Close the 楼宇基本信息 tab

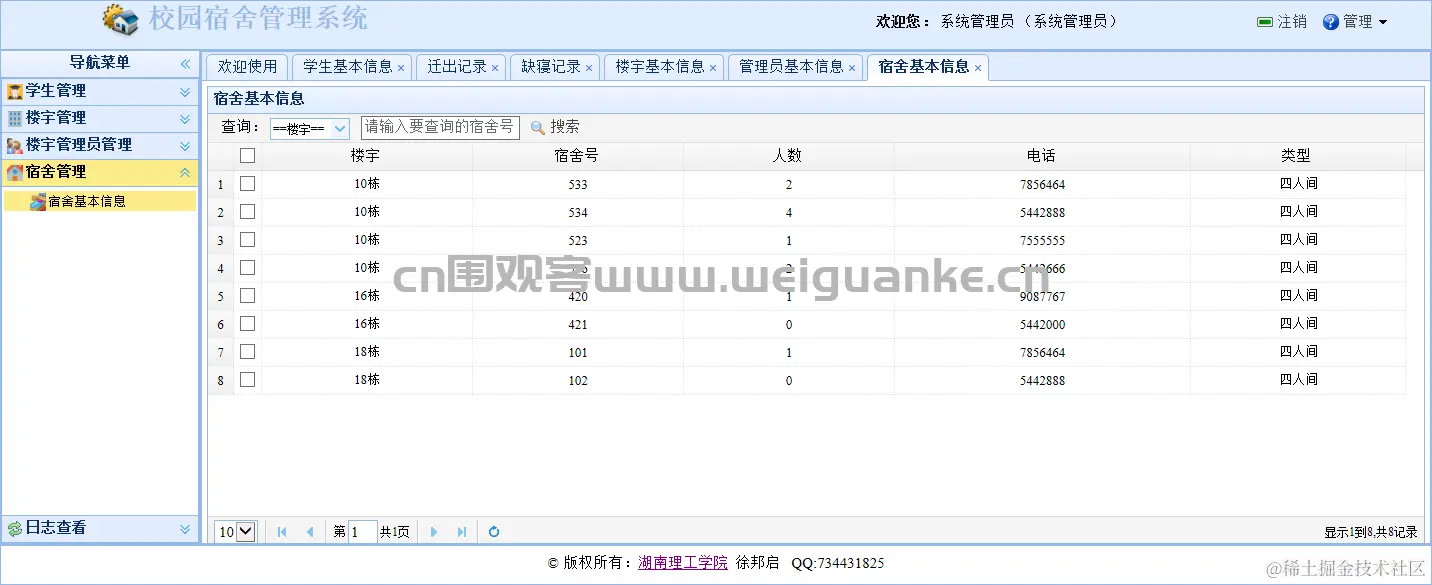(713, 68)
